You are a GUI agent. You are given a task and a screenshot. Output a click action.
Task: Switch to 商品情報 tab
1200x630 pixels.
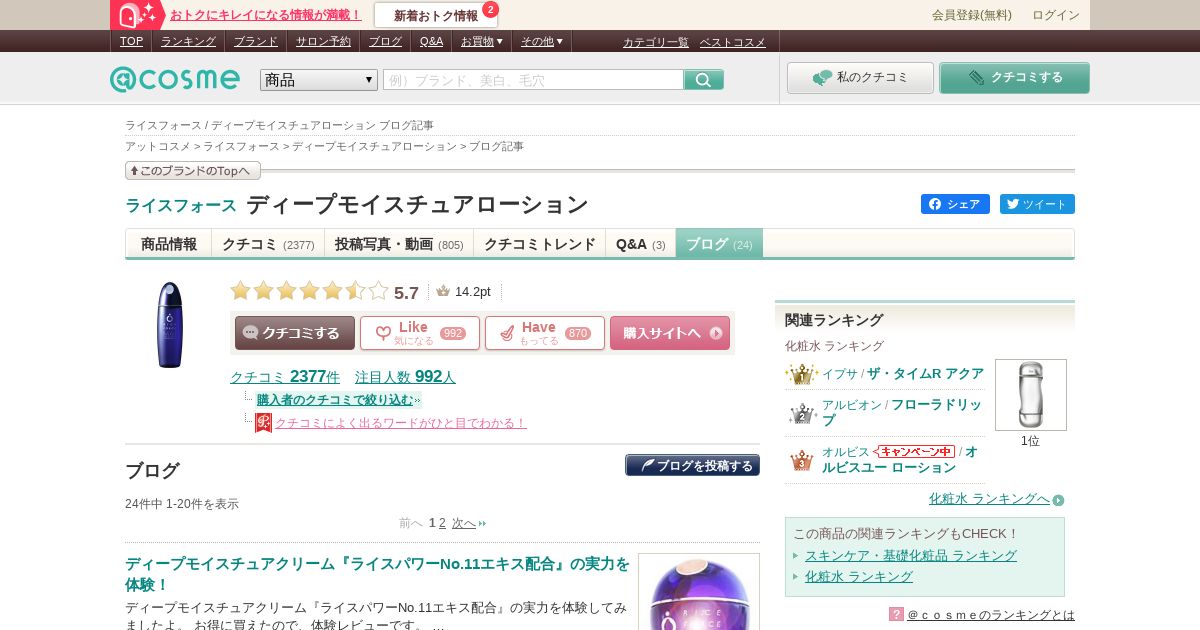pyautogui.click(x=169, y=244)
